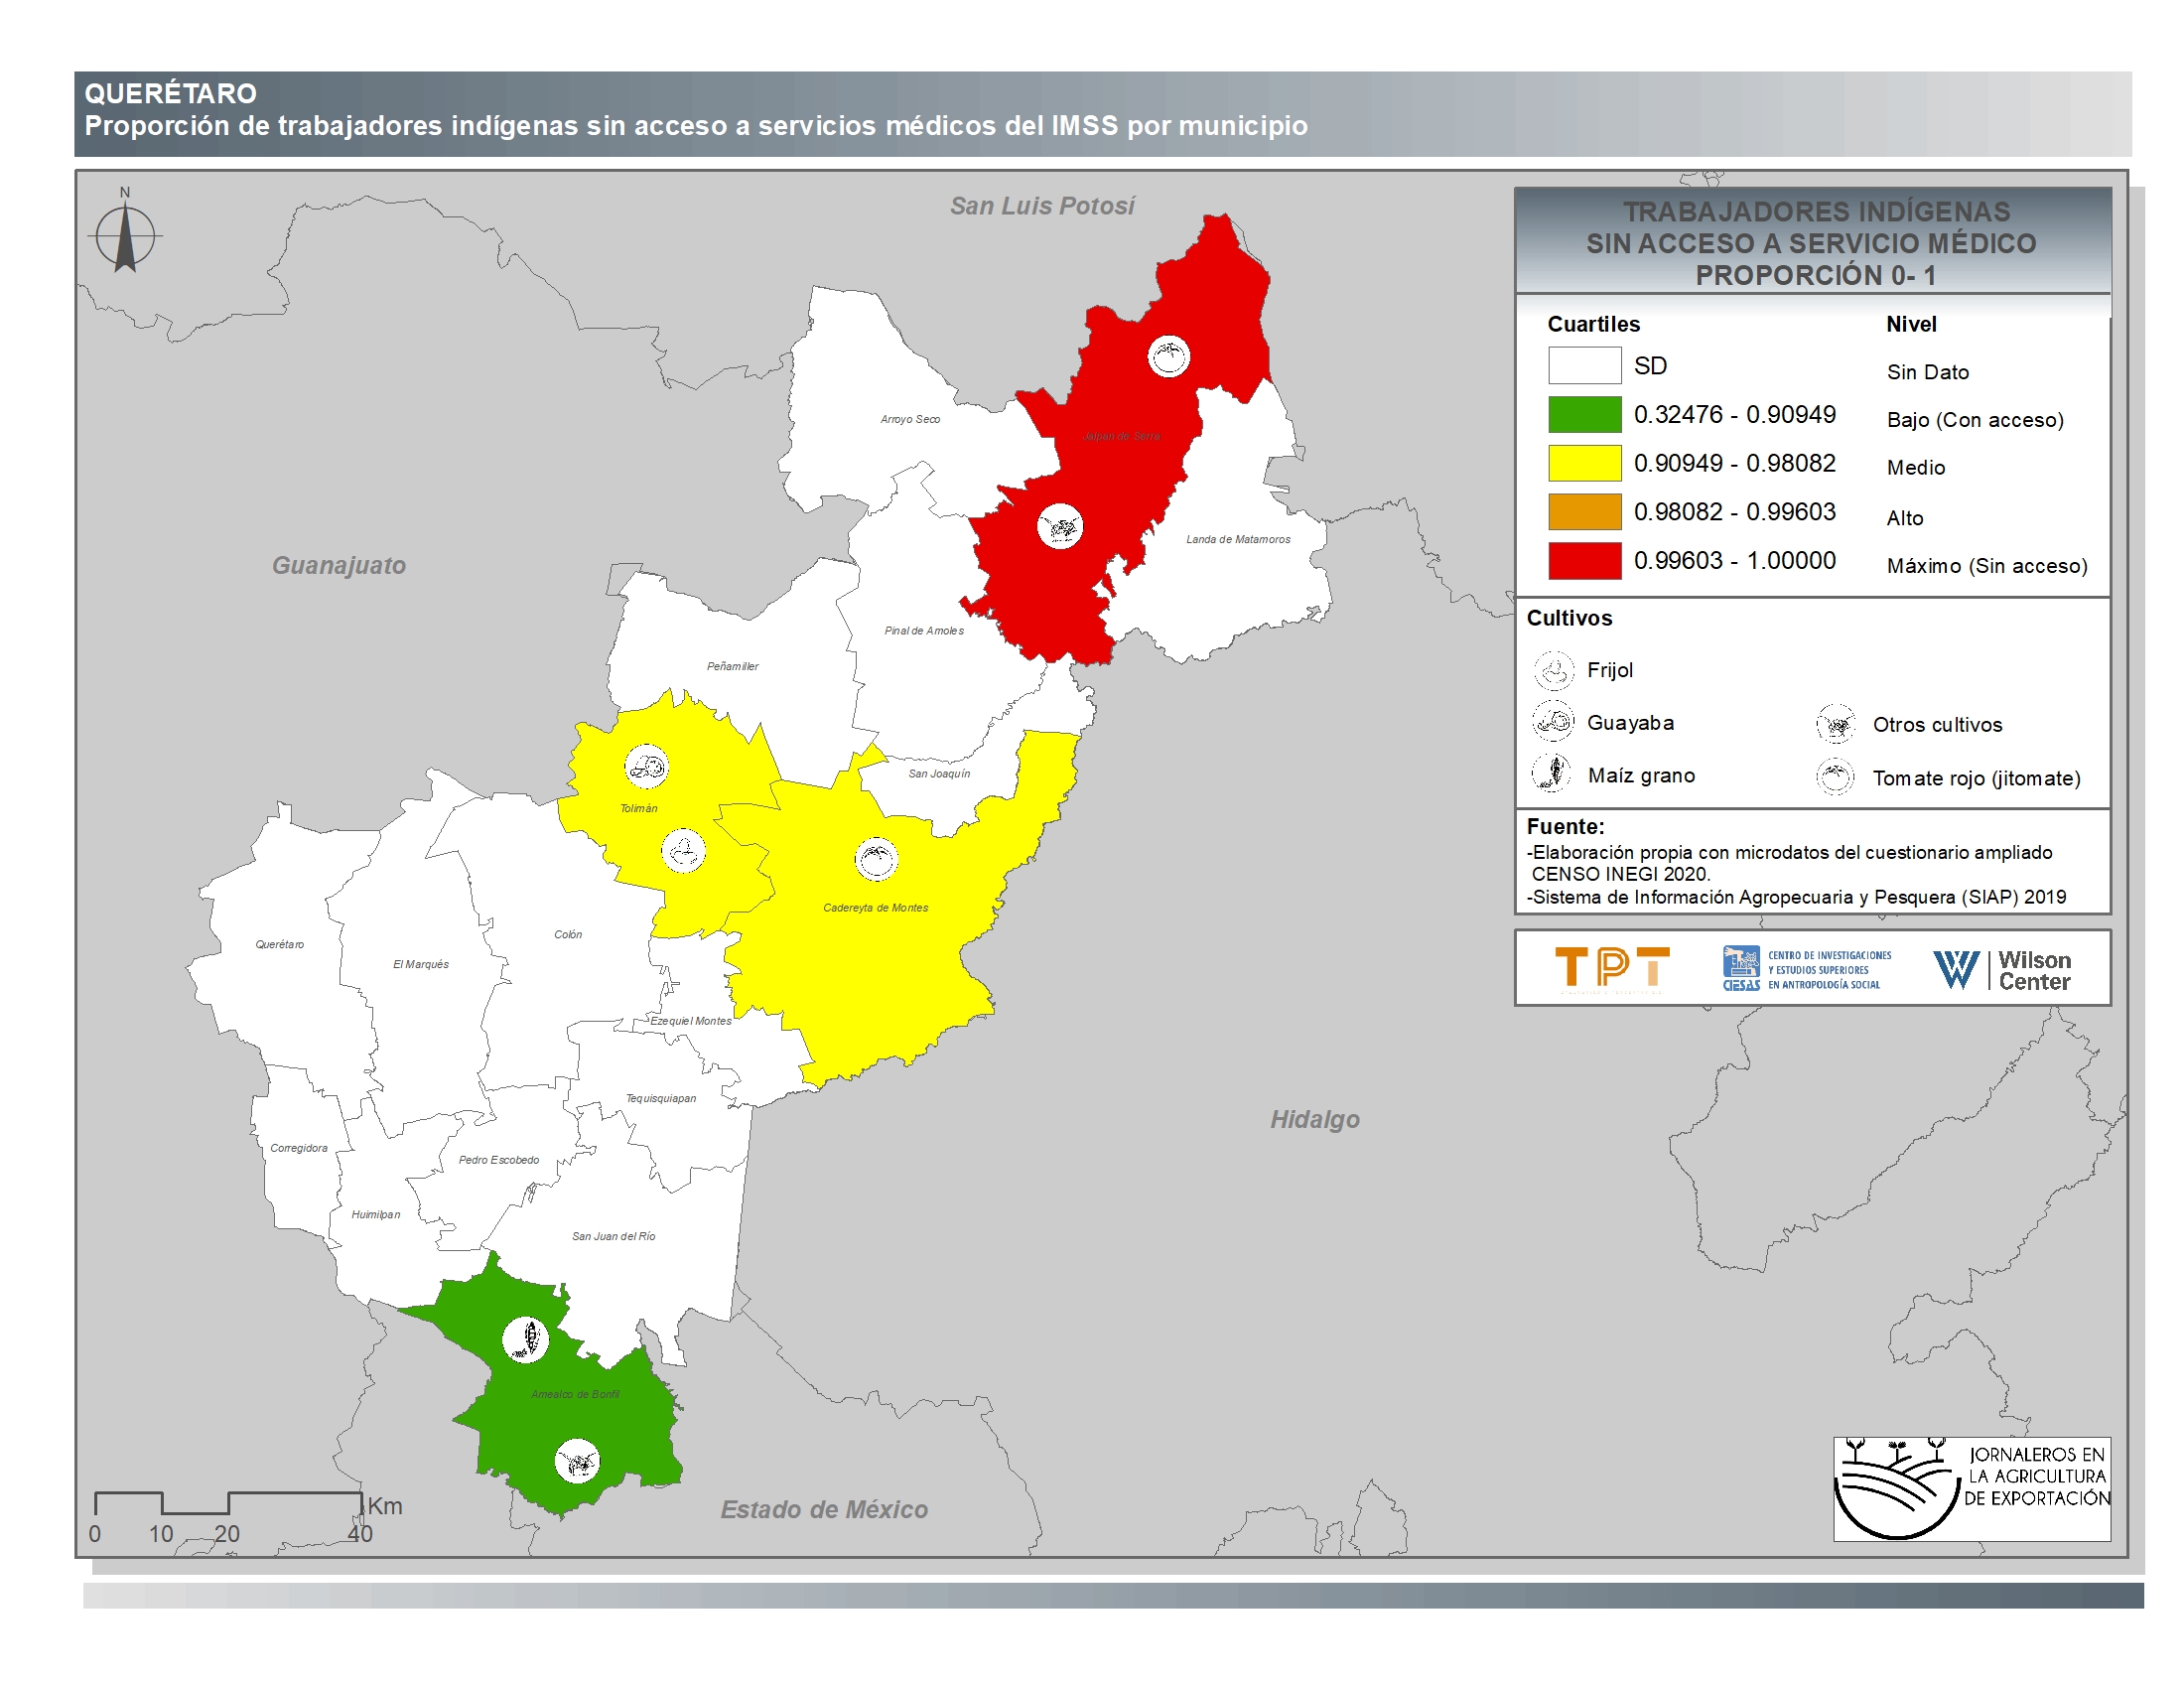This screenshot has width=2184, height=1688.
Task: Click the tomato marker in Cadereyta de Montes
Action: tap(876, 858)
